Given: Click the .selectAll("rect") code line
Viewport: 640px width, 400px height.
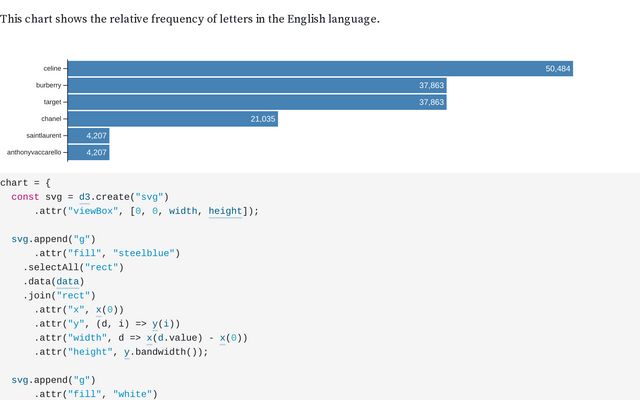Looking at the screenshot, I should click(73, 267).
